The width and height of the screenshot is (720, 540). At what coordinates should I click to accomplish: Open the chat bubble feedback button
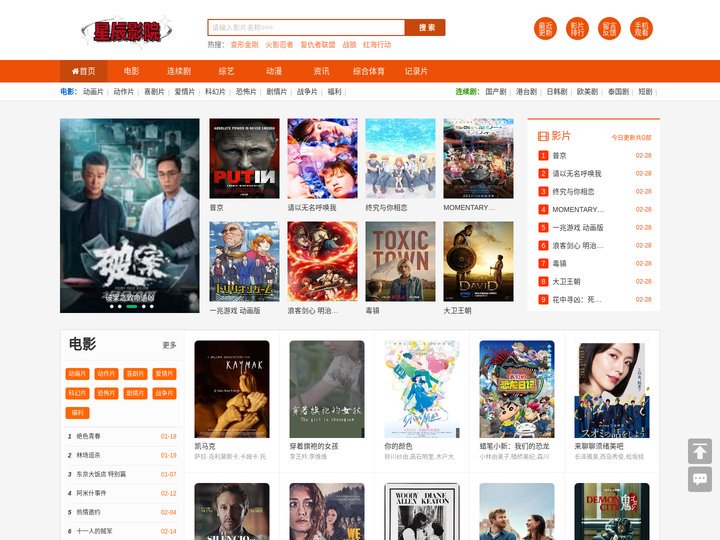click(700, 479)
